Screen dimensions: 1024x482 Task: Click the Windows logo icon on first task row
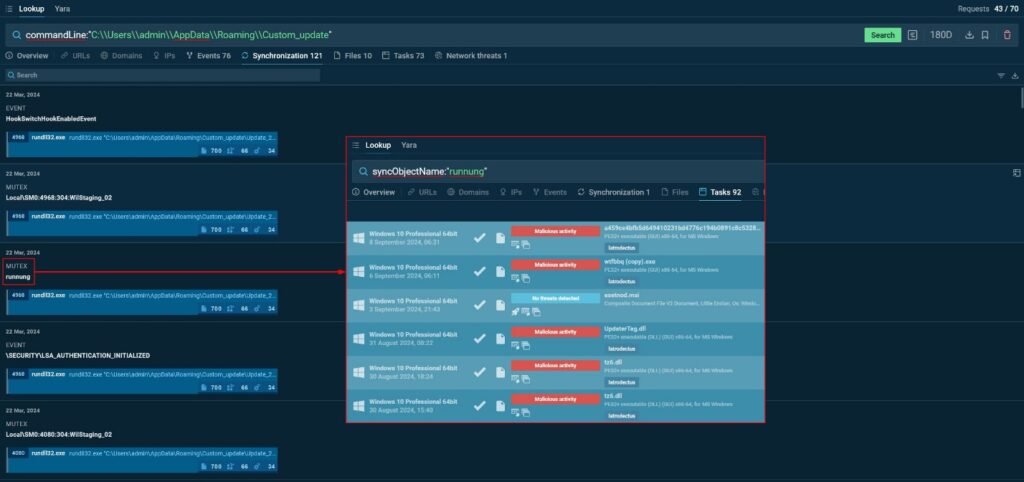[x=356, y=238]
